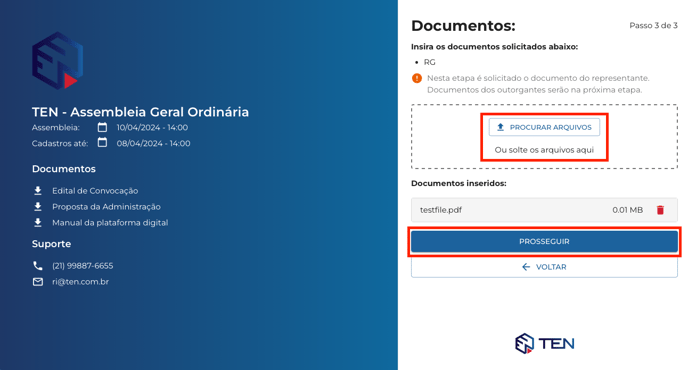
Task: Click download icon for Edital de Convocação
Action: click(x=38, y=190)
